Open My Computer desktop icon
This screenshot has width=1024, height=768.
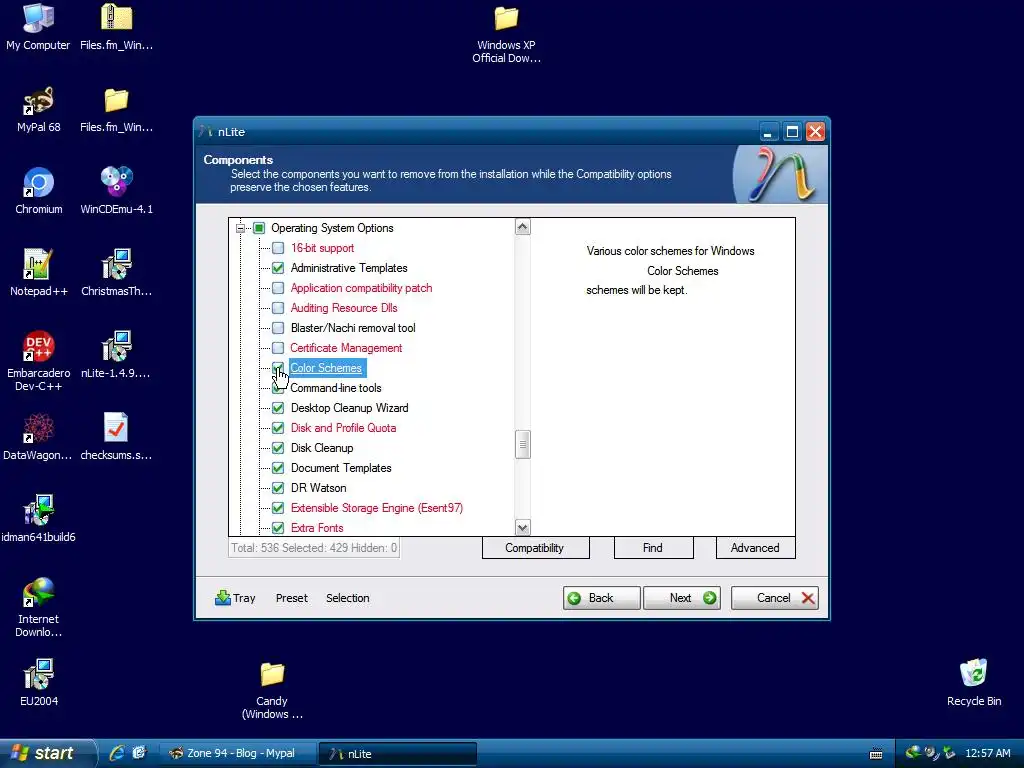[x=38, y=26]
